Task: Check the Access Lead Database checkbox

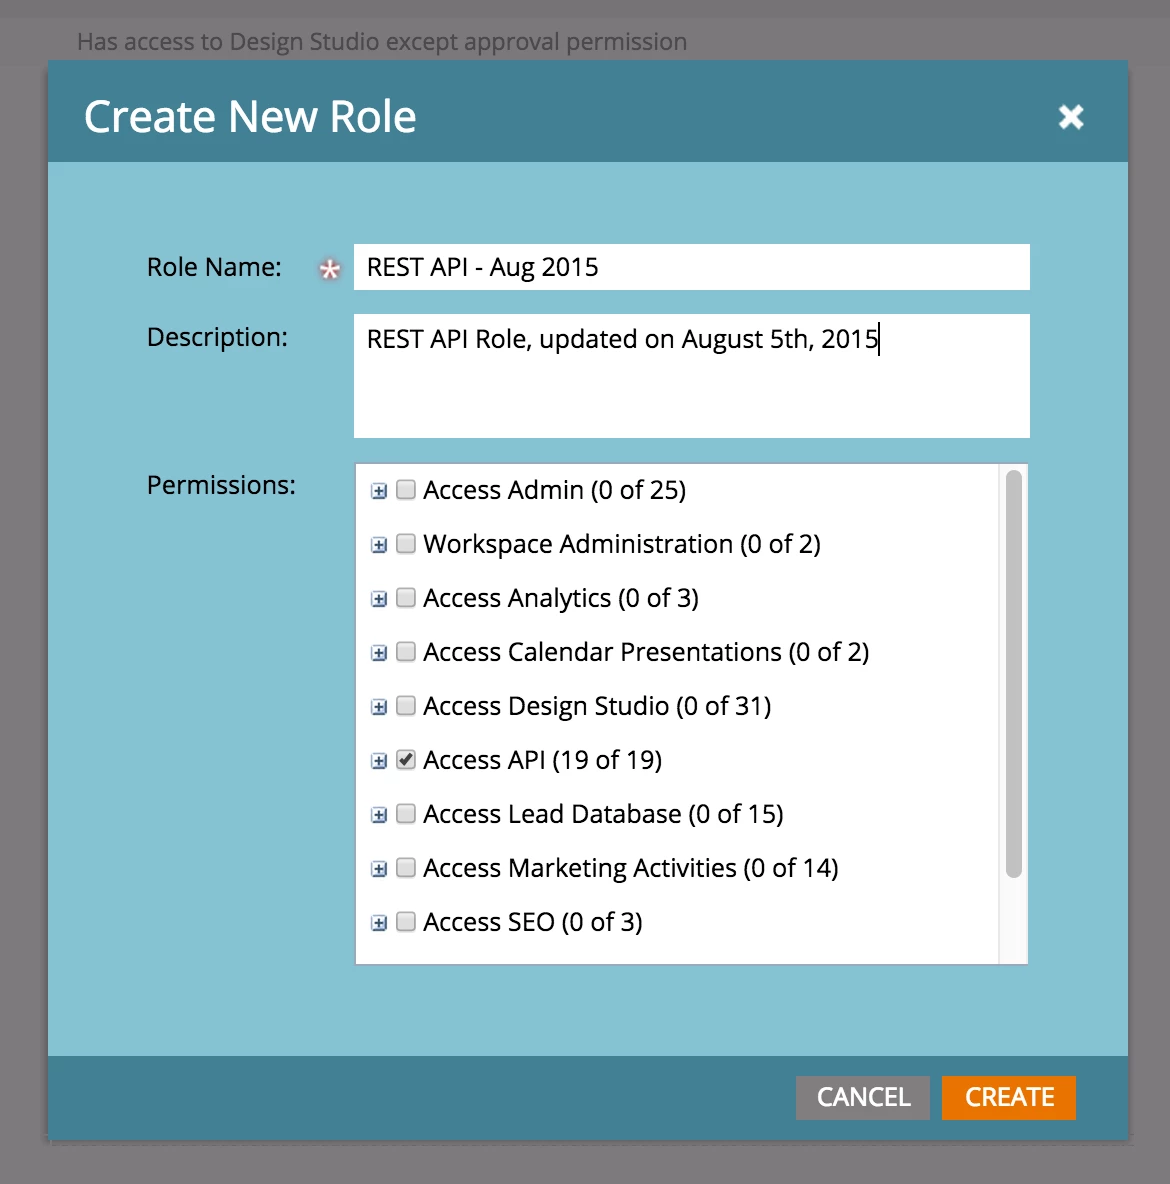Action: tap(406, 813)
